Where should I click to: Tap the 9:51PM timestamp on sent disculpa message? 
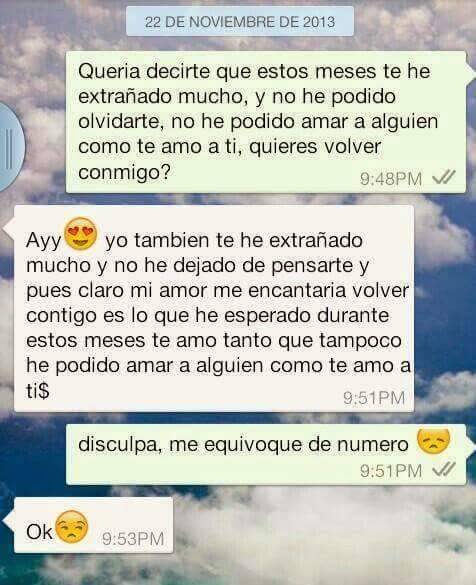[x=391, y=470]
